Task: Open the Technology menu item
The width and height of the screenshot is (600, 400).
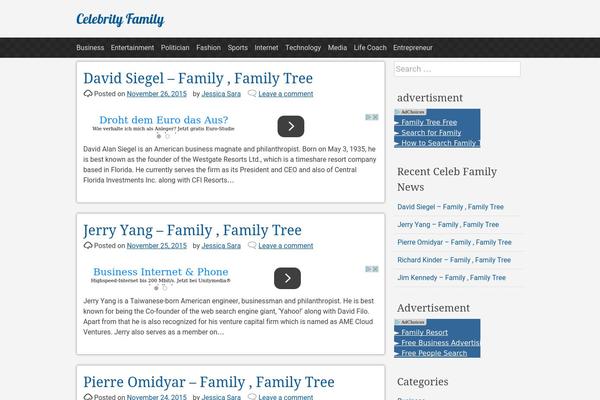Action: [x=303, y=48]
